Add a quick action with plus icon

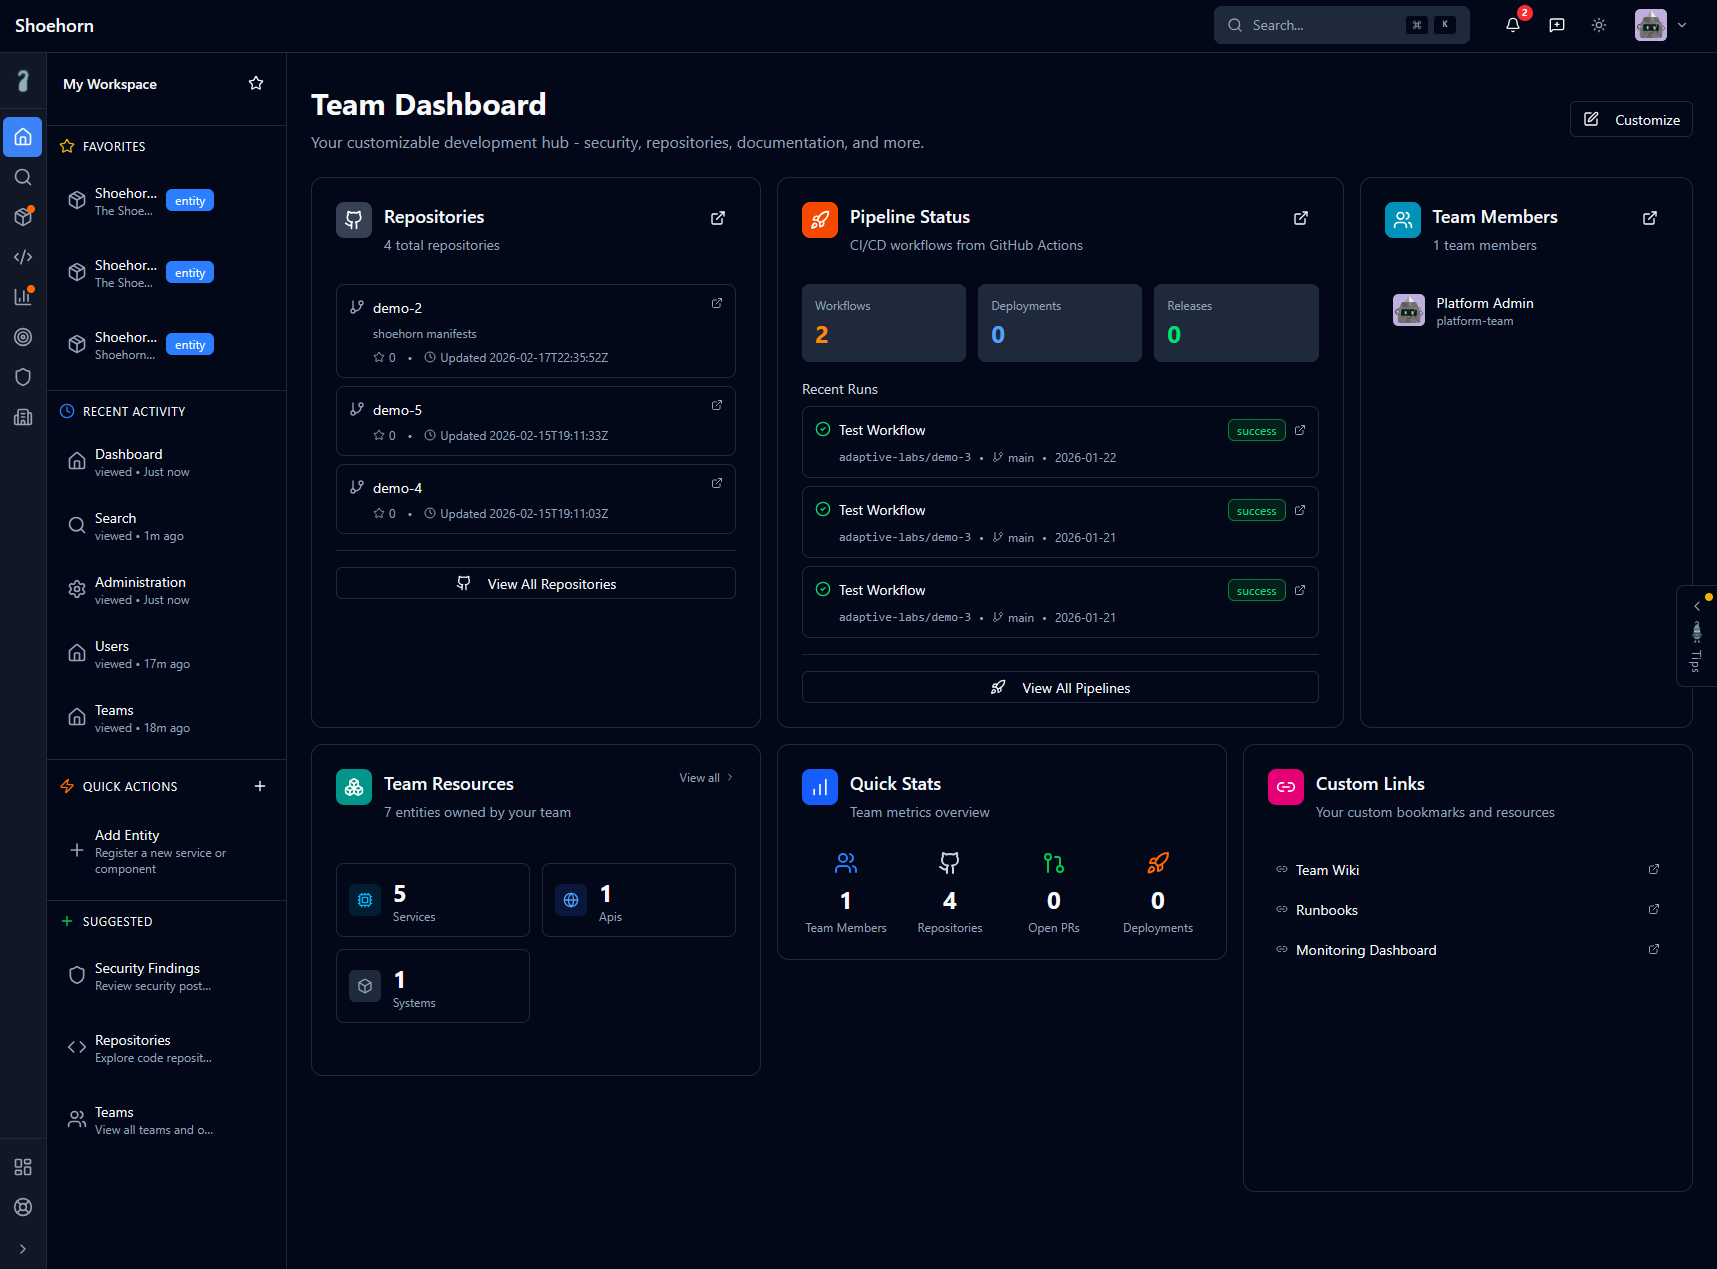[260, 786]
